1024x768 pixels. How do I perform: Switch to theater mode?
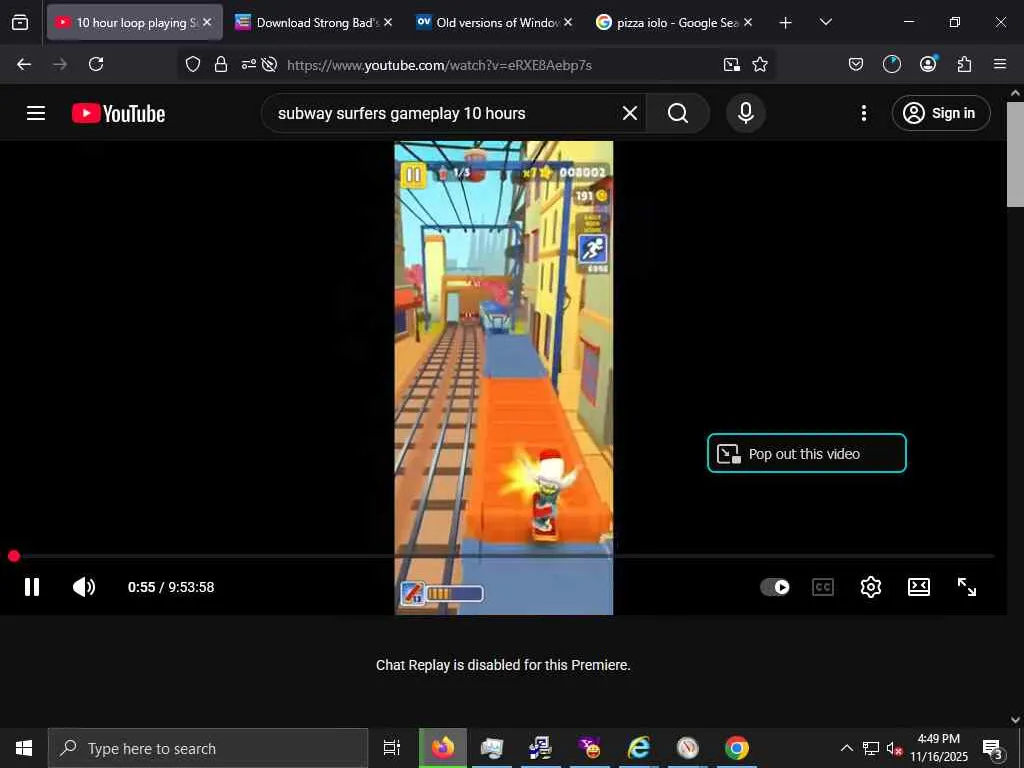[x=919, y=587]
